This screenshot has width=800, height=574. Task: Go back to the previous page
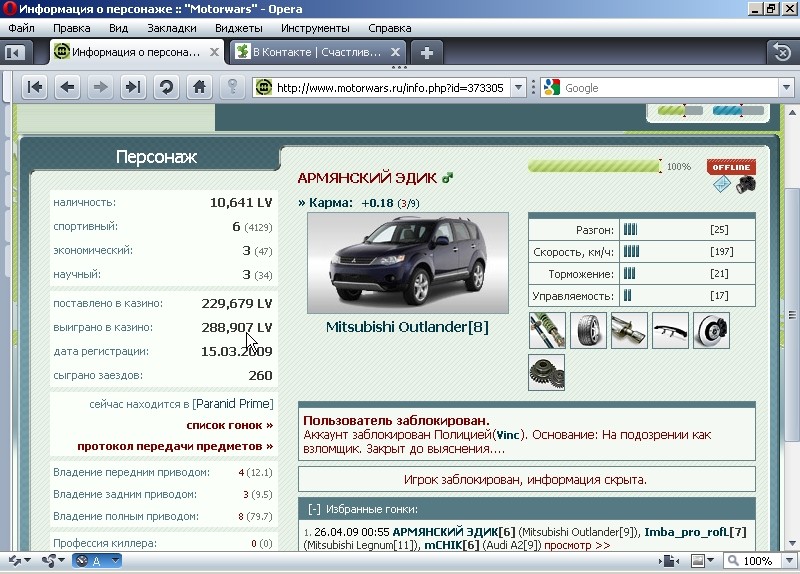click(x=67, y=87)
